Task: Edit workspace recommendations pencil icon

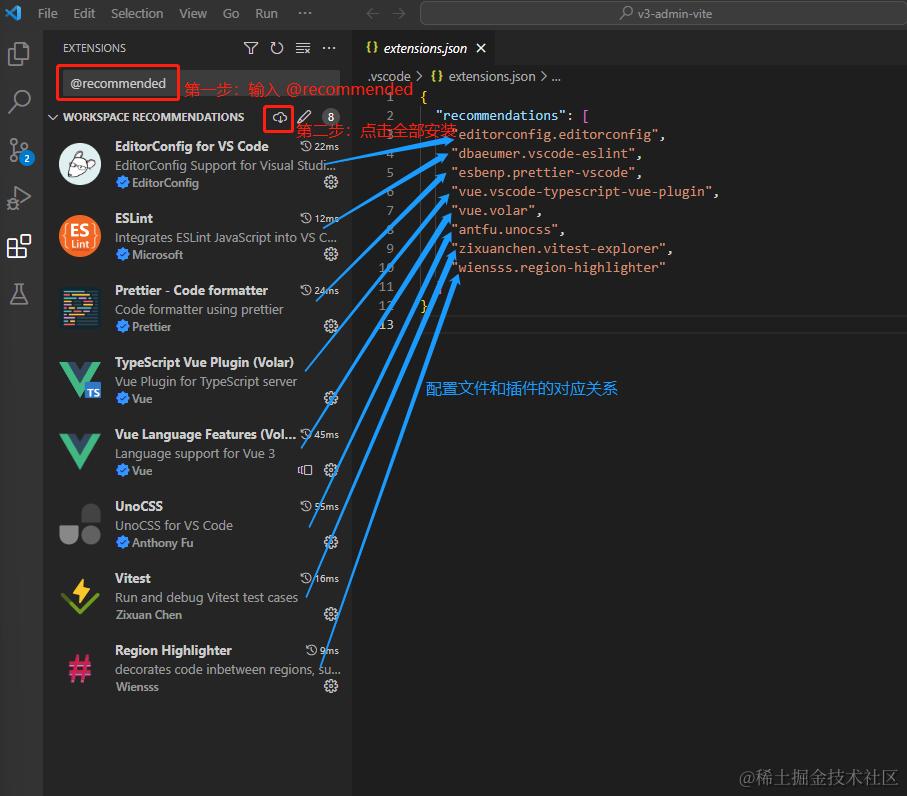Action: [x=304, y=117]
